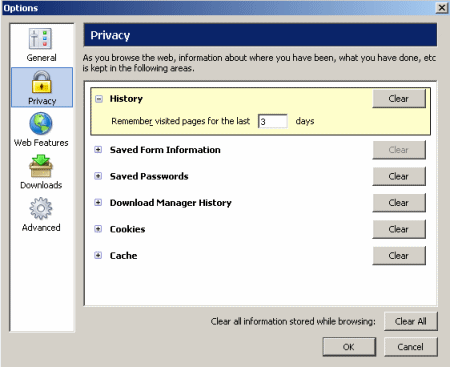Image resolution: width=450 pixels, height=367 pixels.
Task: Expand the Cache section
Action: (98, 256)
